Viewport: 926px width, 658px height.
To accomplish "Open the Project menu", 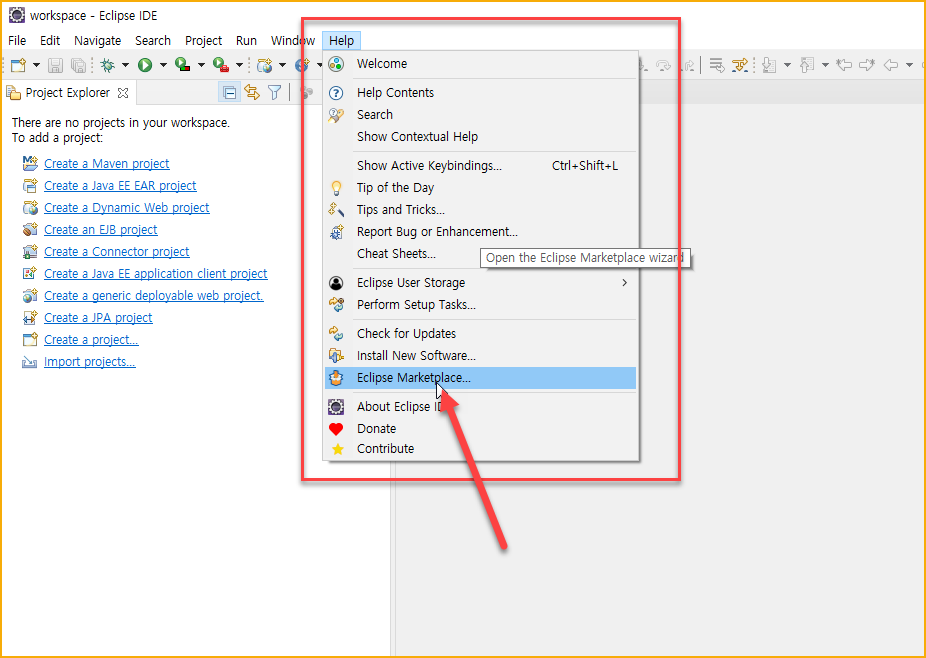I will 204,41.
